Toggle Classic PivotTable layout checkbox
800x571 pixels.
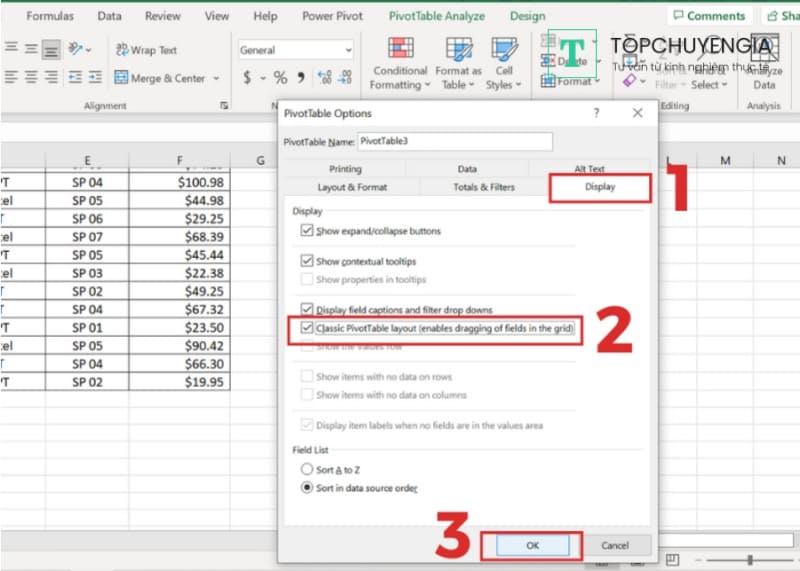[307, 328]
